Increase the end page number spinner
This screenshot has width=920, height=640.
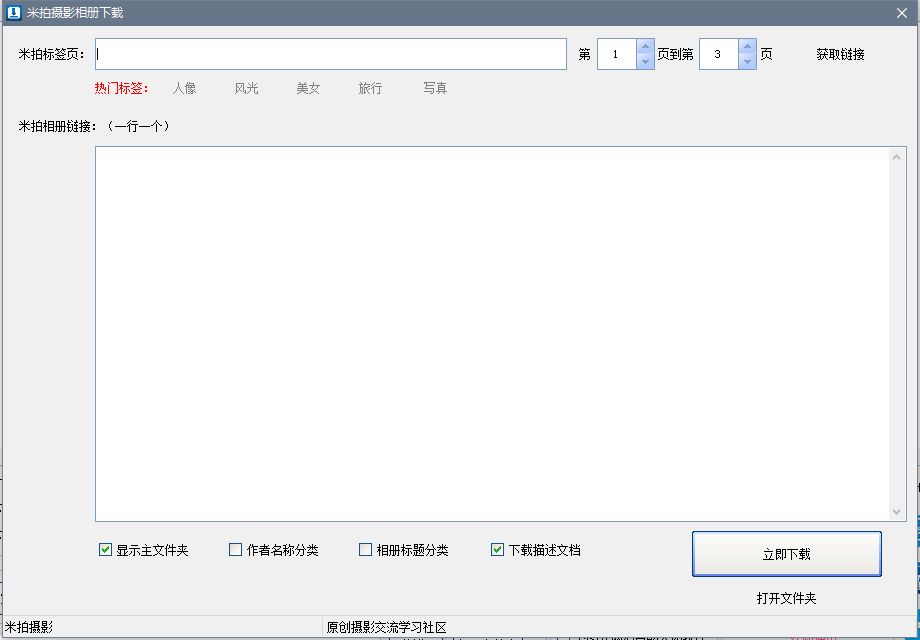(x=748, y=46)
